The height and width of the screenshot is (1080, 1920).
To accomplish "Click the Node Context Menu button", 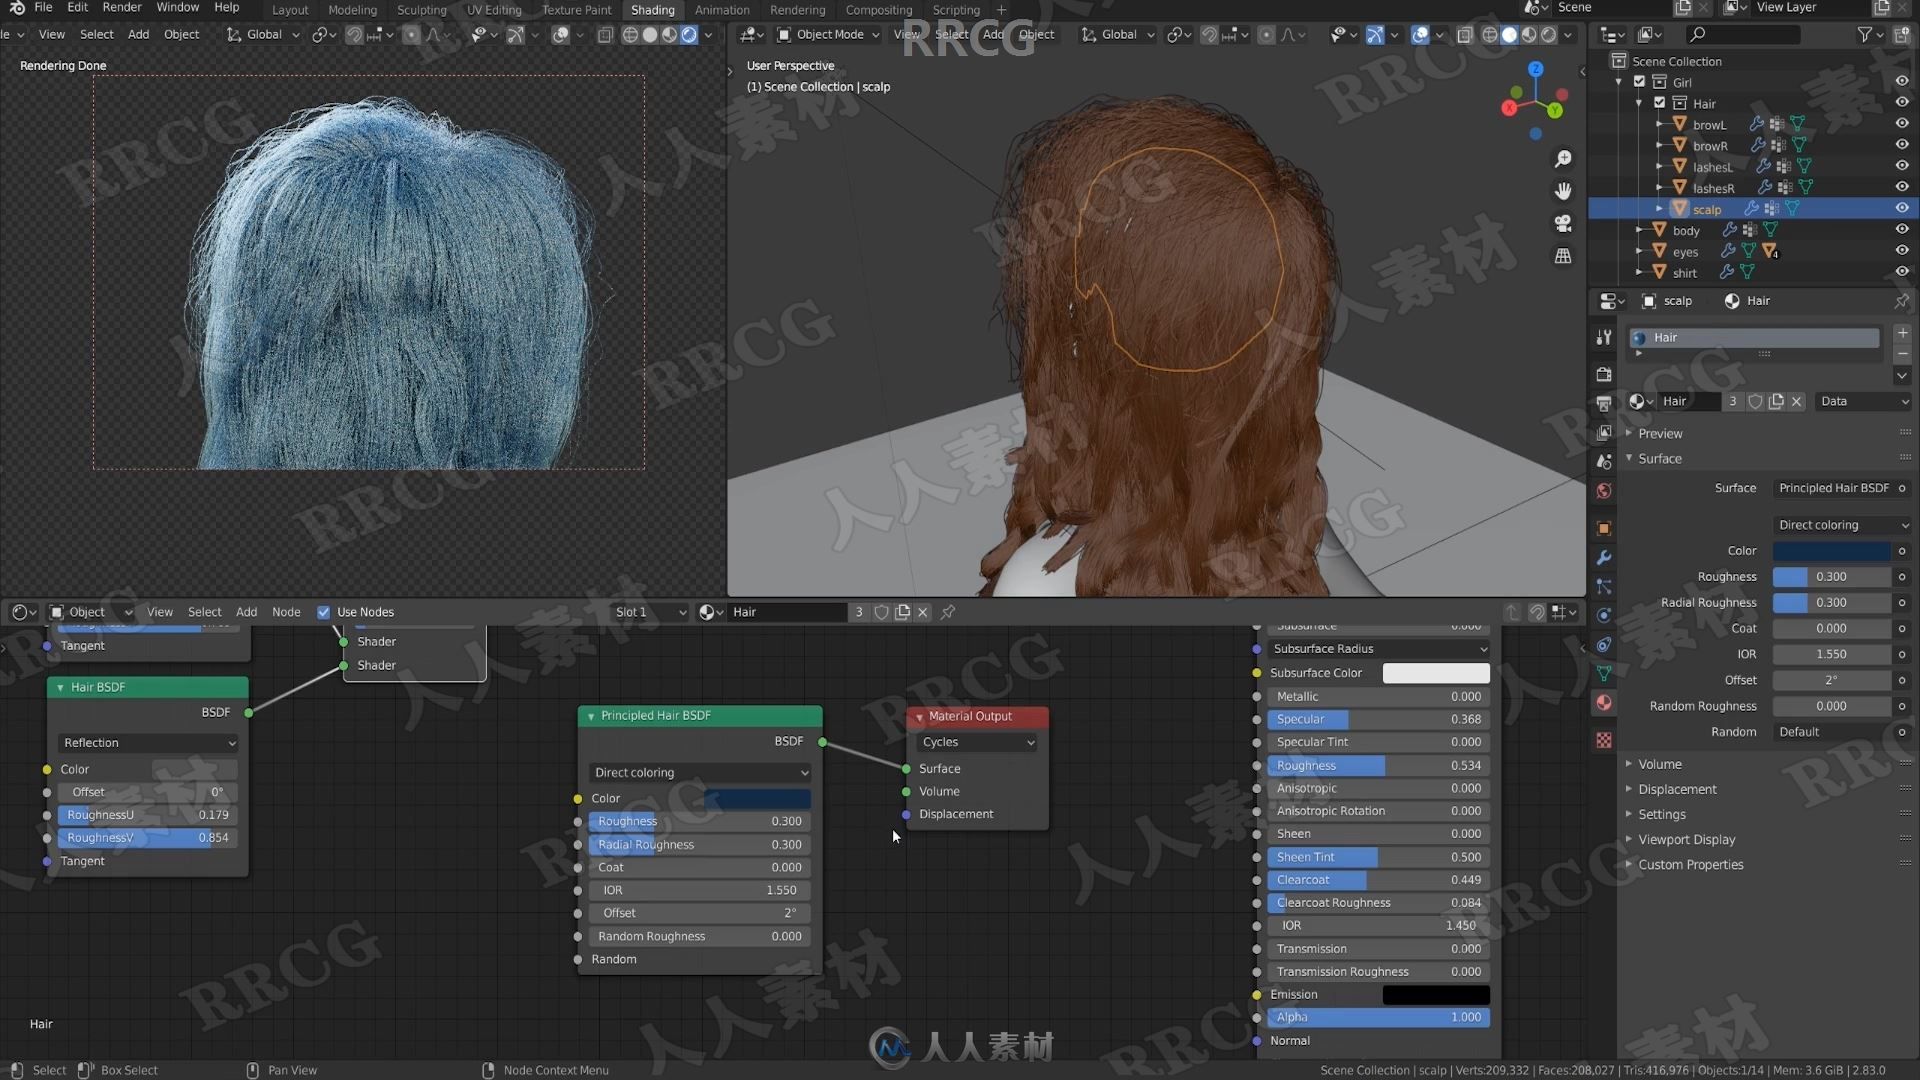I will click(554, 1069).
